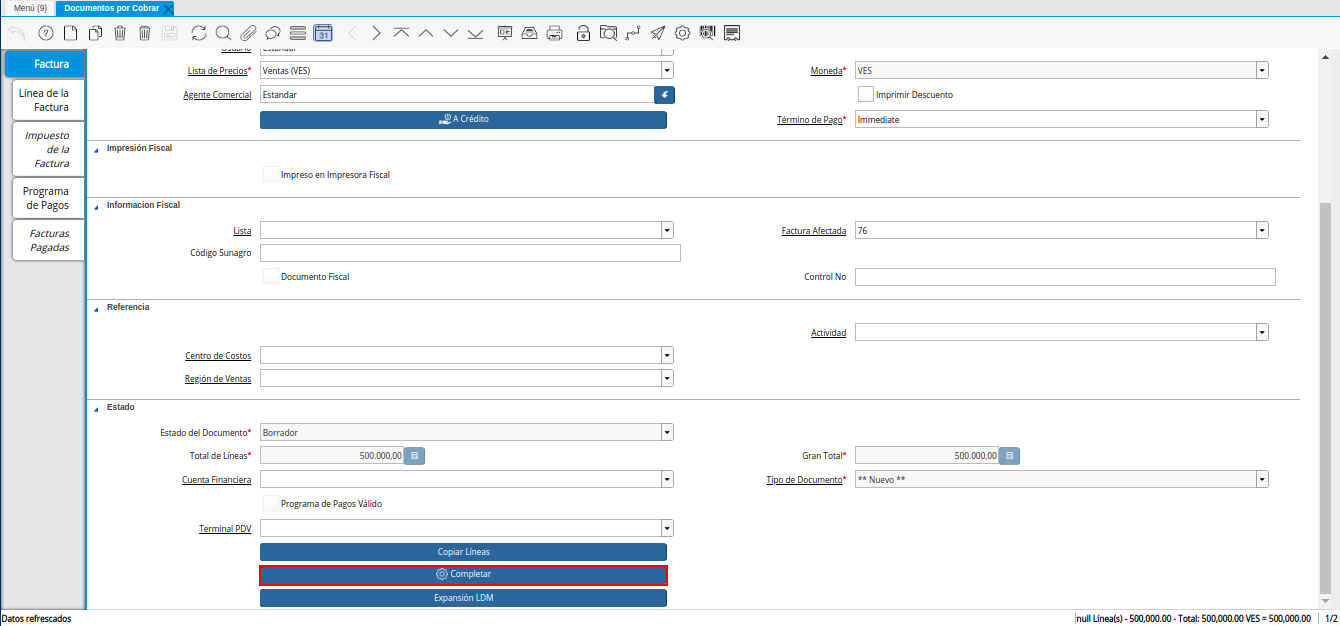Click the Help question mark icon

coord(45,33)
